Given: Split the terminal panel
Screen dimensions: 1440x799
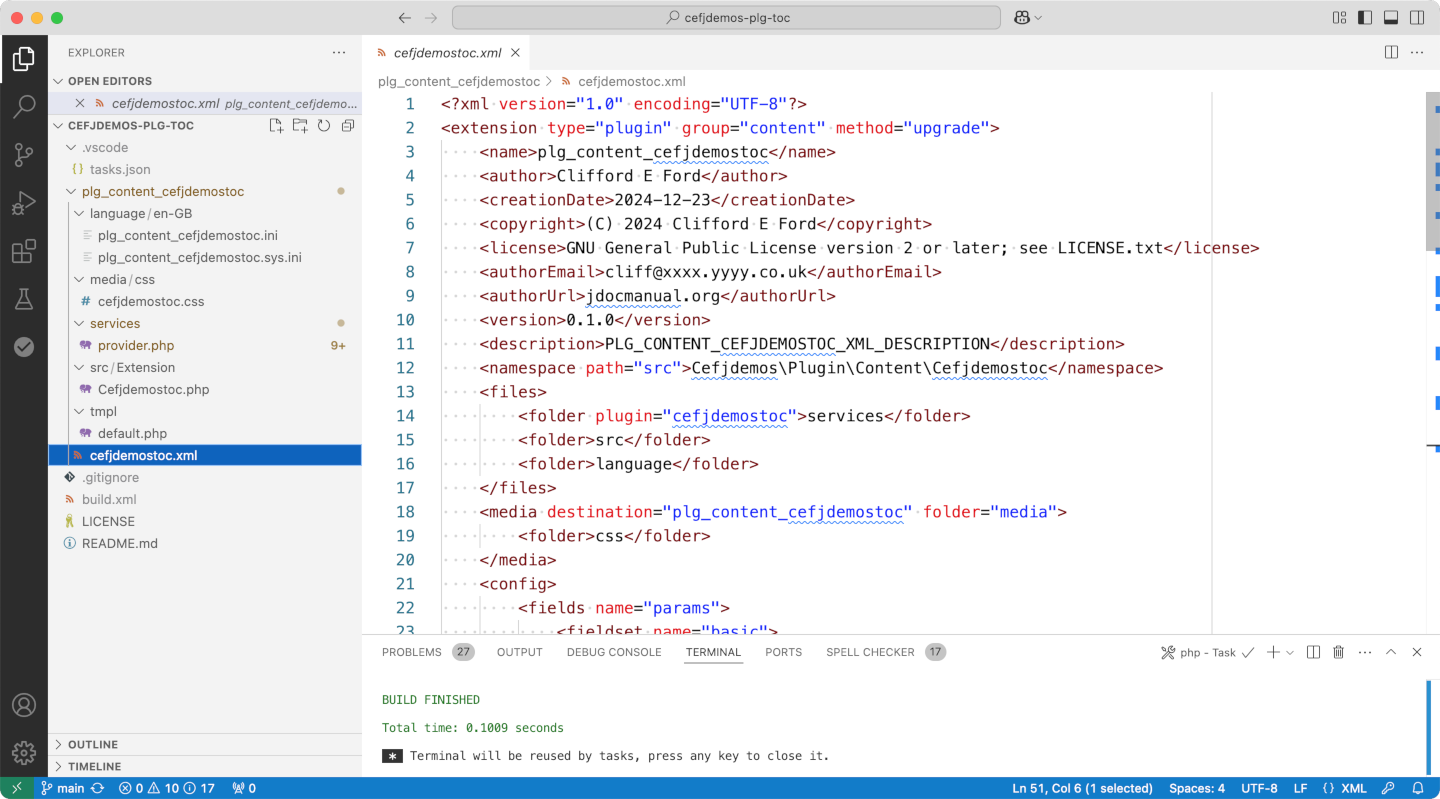Looking at the screenshot, I should (1313, 652).
